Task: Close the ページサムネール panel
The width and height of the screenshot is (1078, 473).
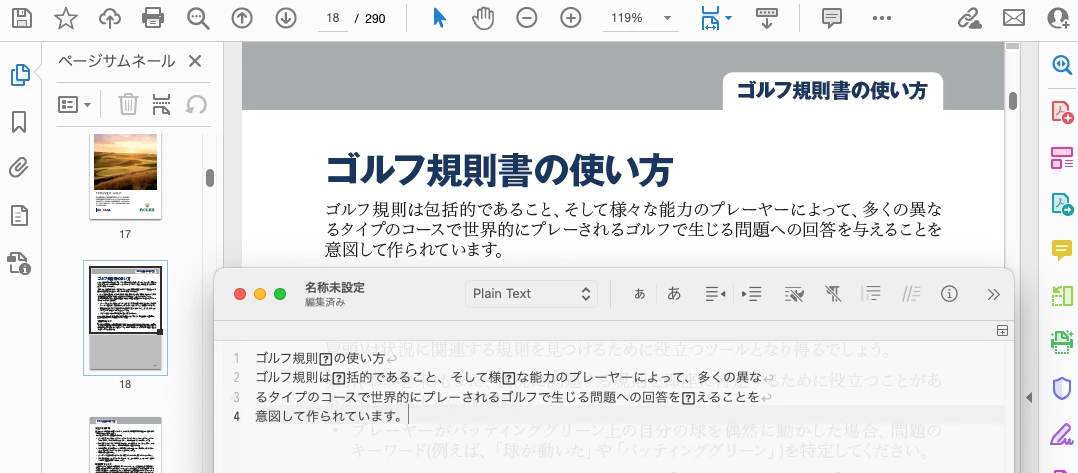Action: [x=195, y=61]
